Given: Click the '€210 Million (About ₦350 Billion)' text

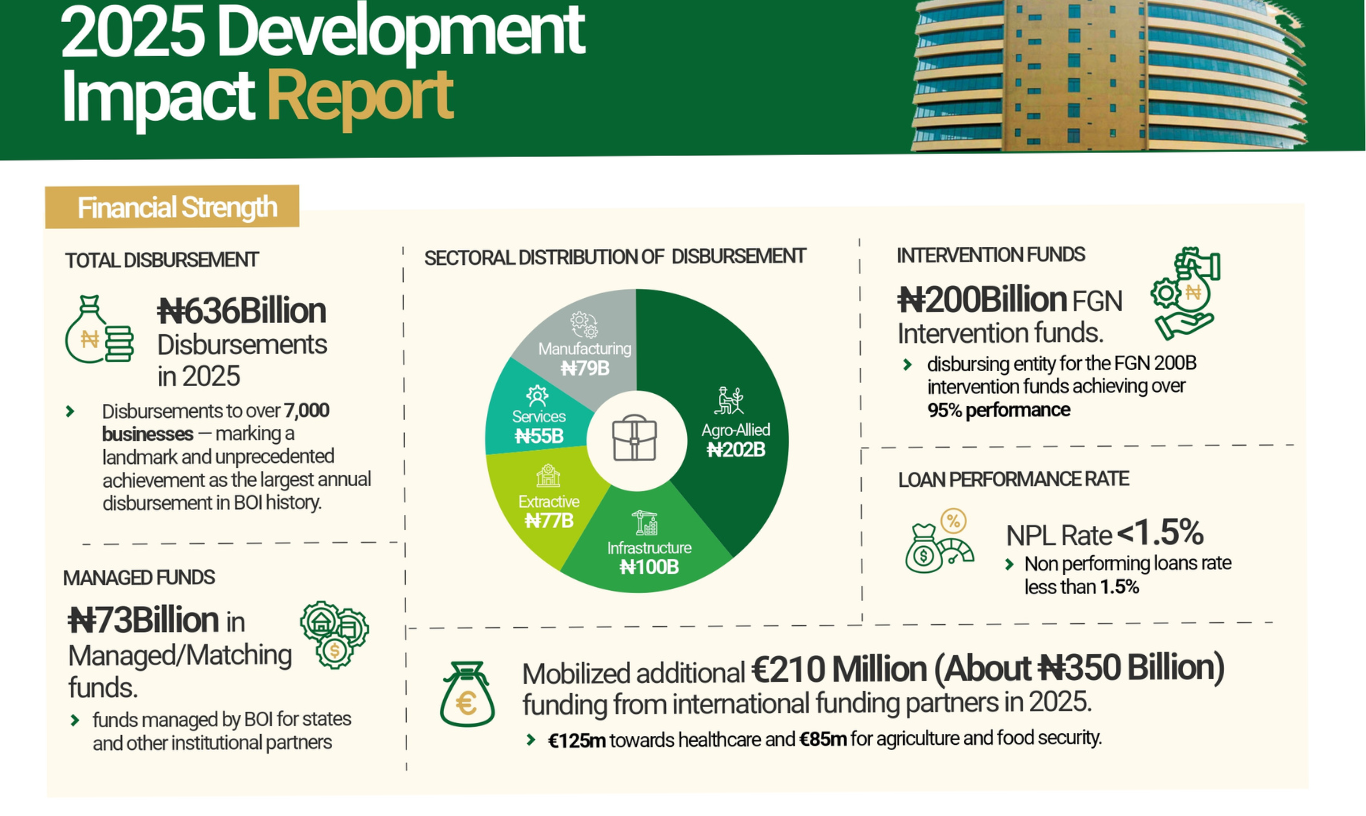Looking at the screenshot, I should tap(987, 668).
